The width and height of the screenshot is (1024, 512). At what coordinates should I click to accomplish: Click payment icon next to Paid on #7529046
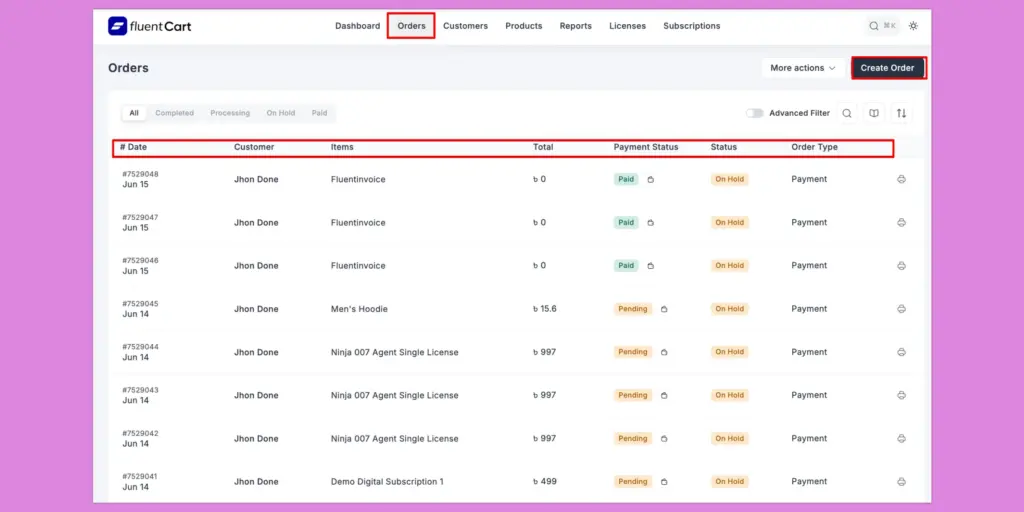point(650,266)
